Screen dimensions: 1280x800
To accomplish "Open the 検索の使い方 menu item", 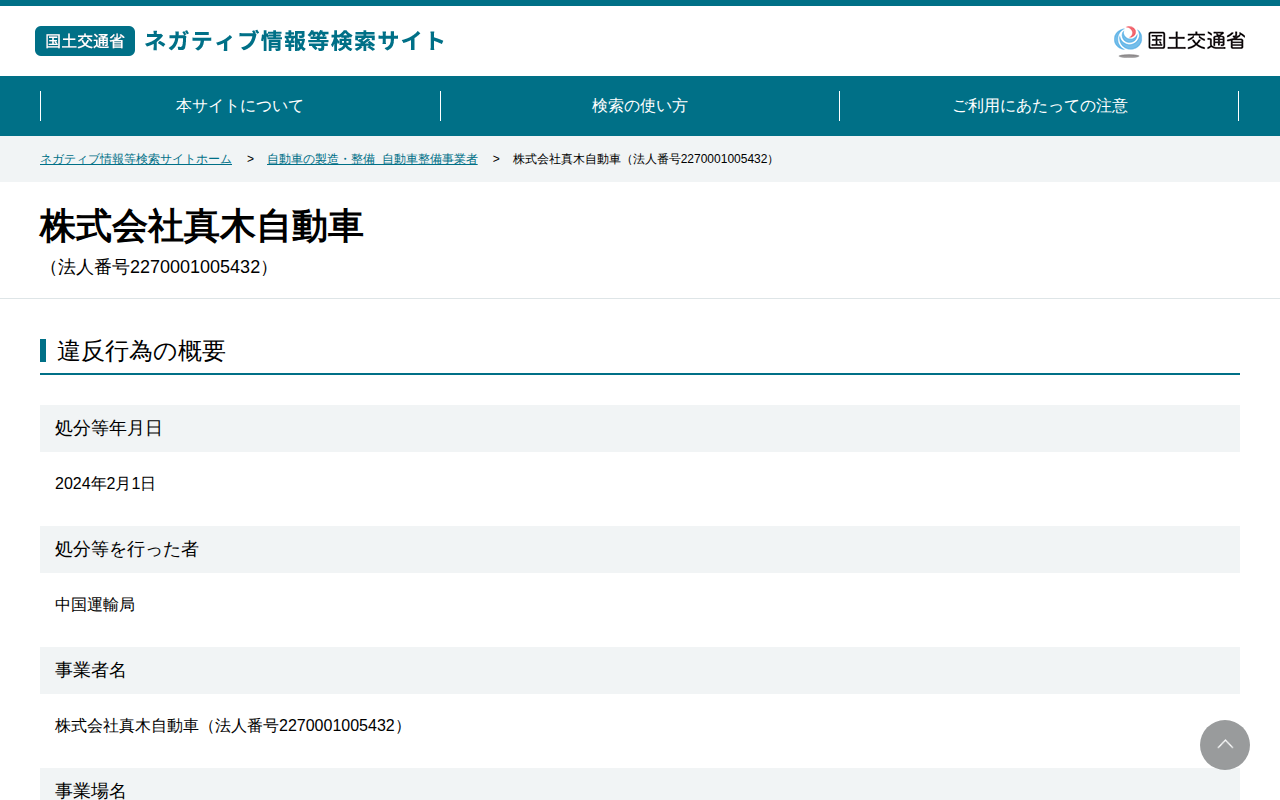I will click(640, 106).
